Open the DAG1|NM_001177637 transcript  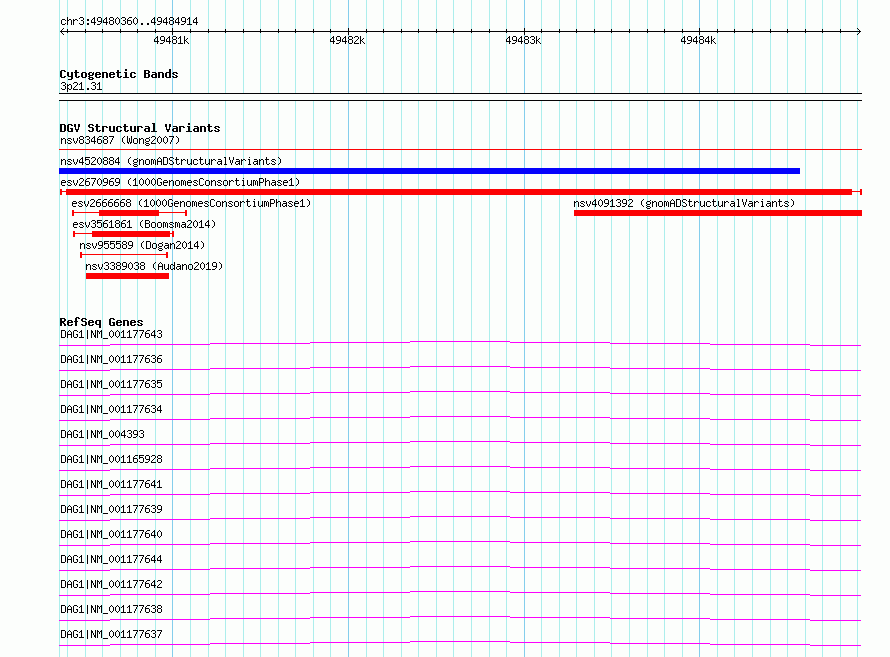coord(111,634)
